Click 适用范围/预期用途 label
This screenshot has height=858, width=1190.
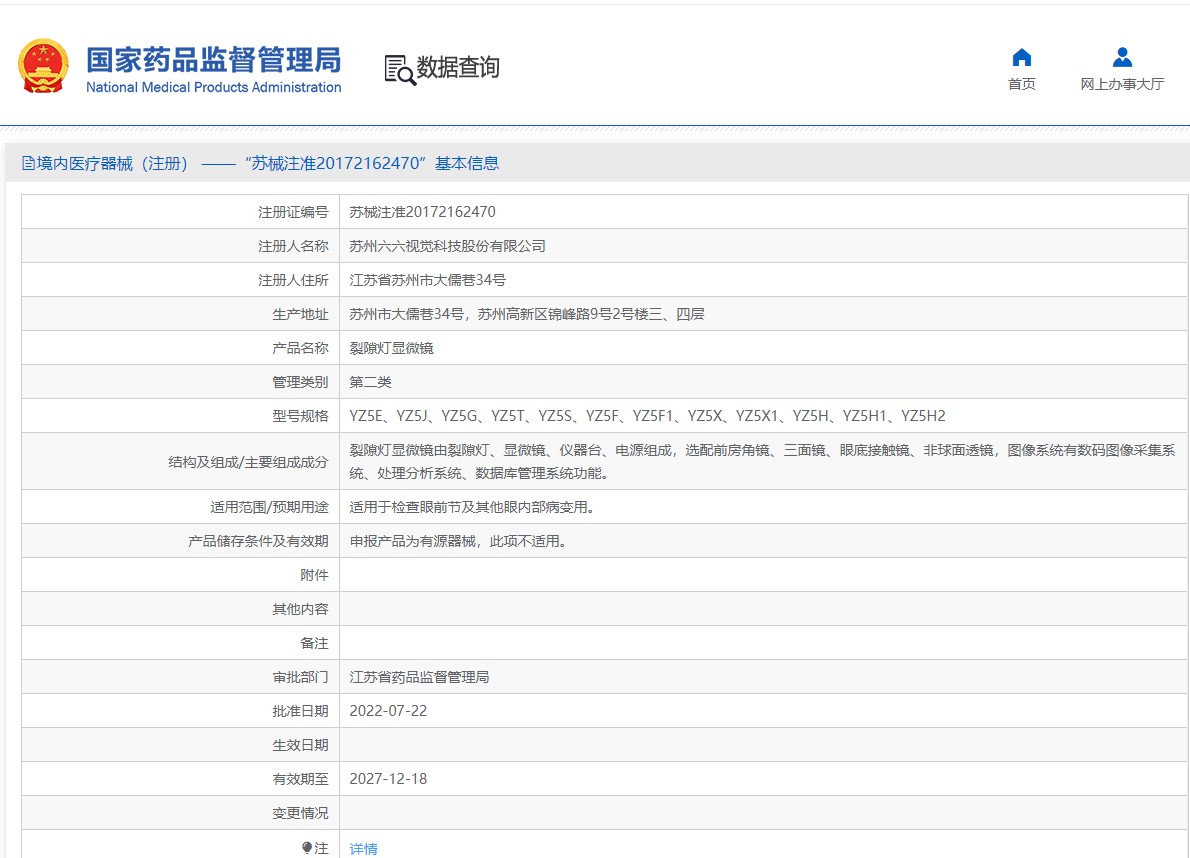click(x=269, y=507)
